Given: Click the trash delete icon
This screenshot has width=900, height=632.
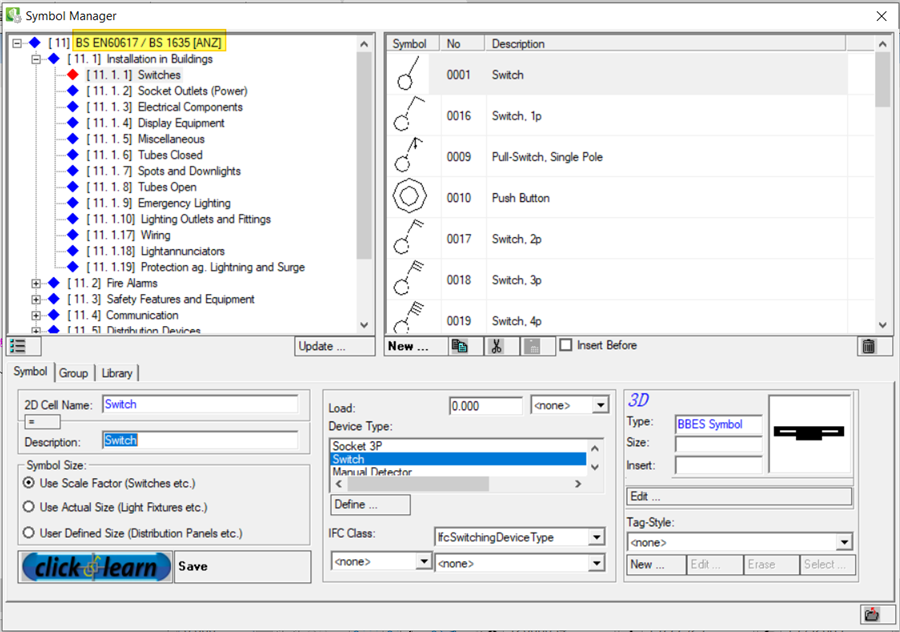Looking at the screenshot, I should tap(869, 346).
